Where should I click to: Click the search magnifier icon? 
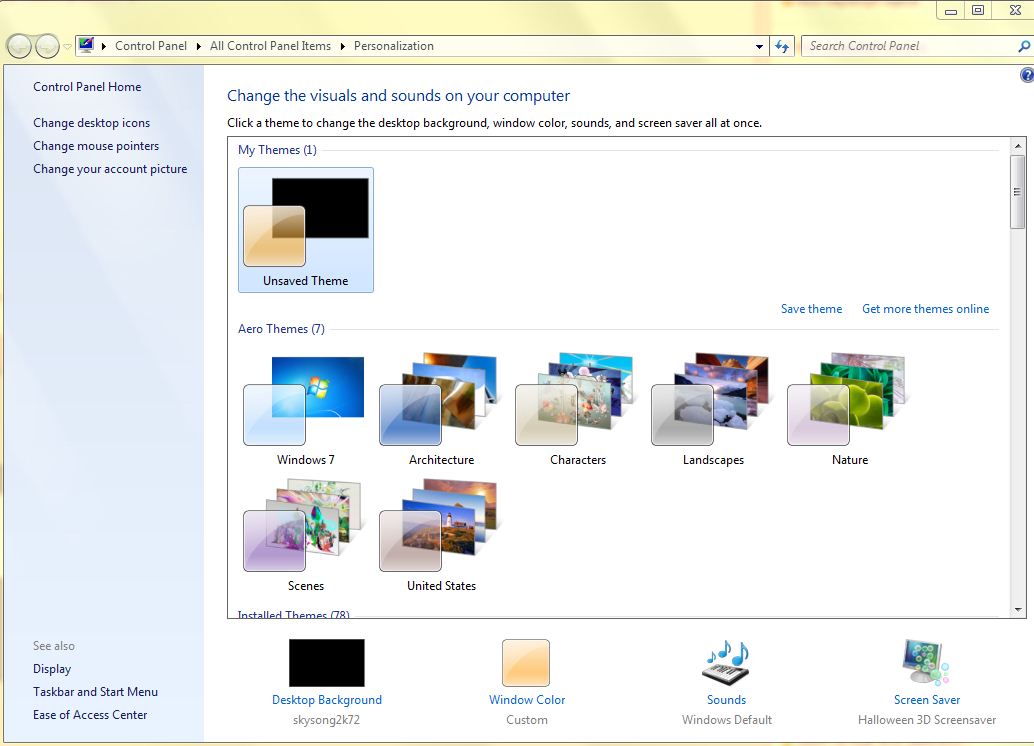pyautogui.click(x=1023, y=46)
